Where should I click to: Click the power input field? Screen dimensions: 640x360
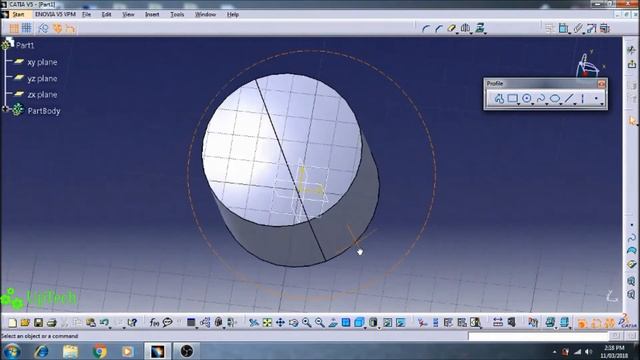point(538,336)
